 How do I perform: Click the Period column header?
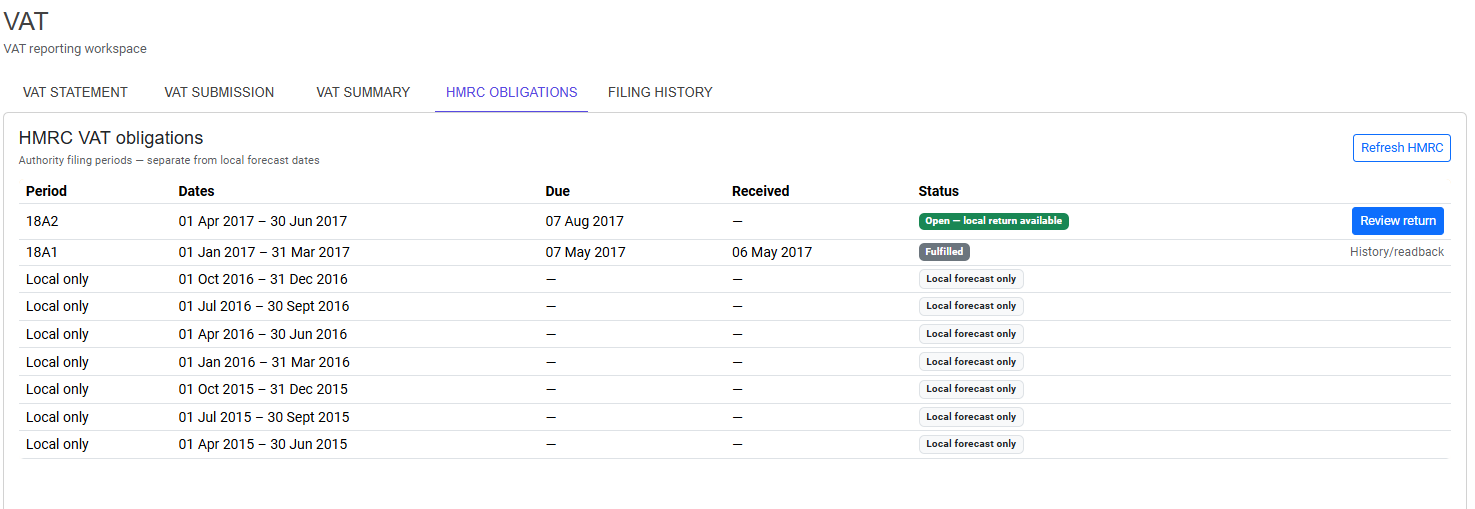[46, 191]
